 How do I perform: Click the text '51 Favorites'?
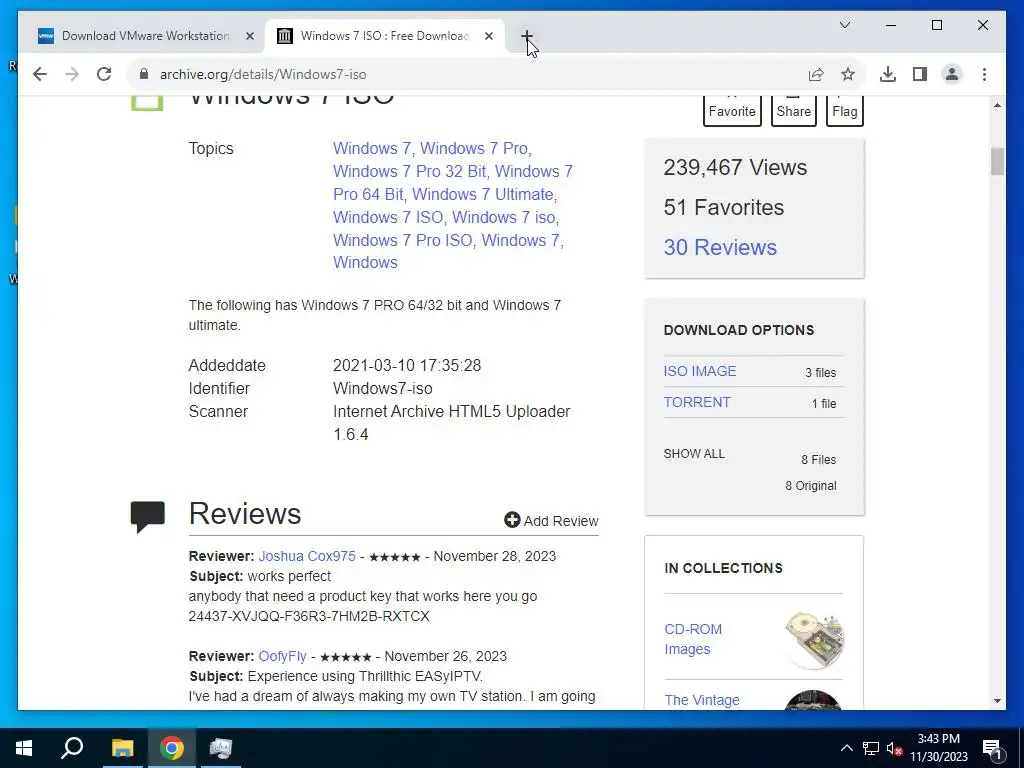point(724,208)
